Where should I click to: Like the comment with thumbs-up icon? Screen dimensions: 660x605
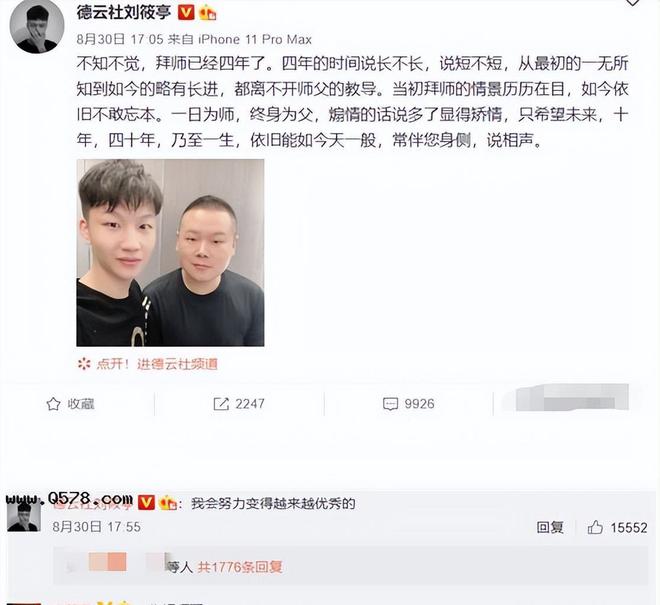(x=595, y=527)
